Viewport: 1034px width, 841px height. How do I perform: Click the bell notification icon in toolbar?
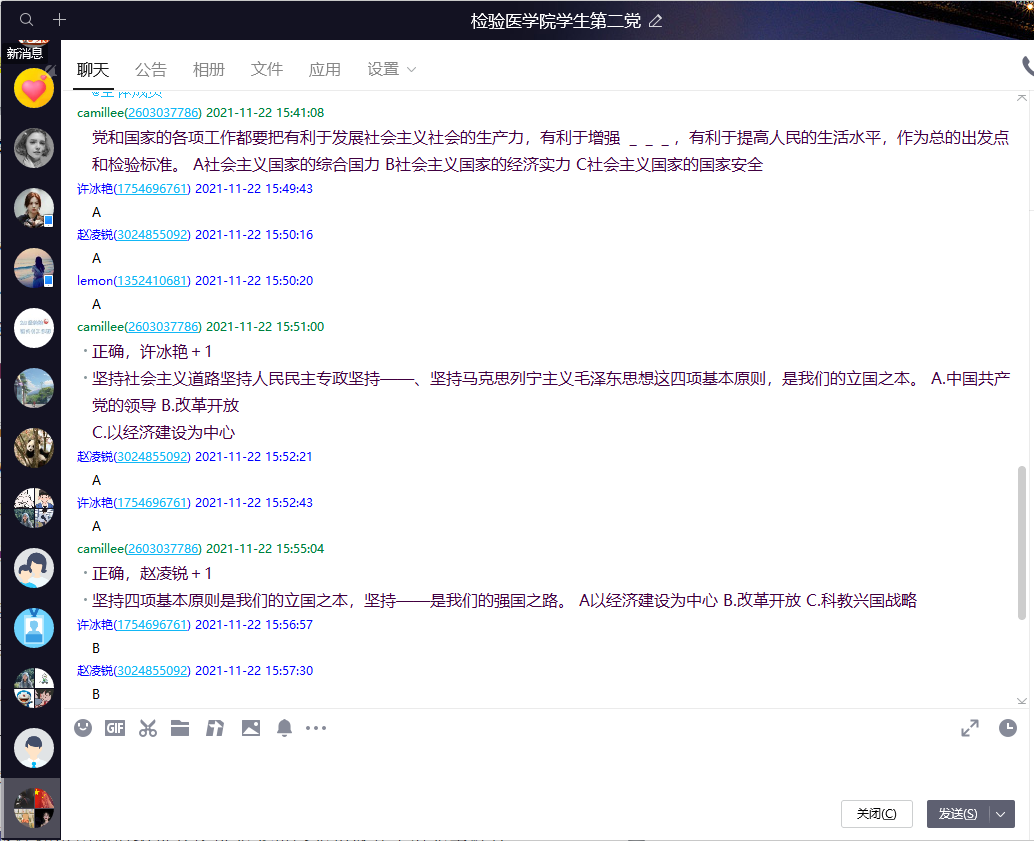[x=284, y=728]
